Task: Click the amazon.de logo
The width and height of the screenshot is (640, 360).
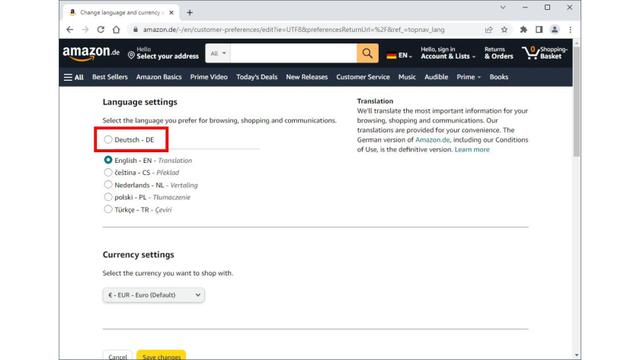Action: (x=91, y=53)
